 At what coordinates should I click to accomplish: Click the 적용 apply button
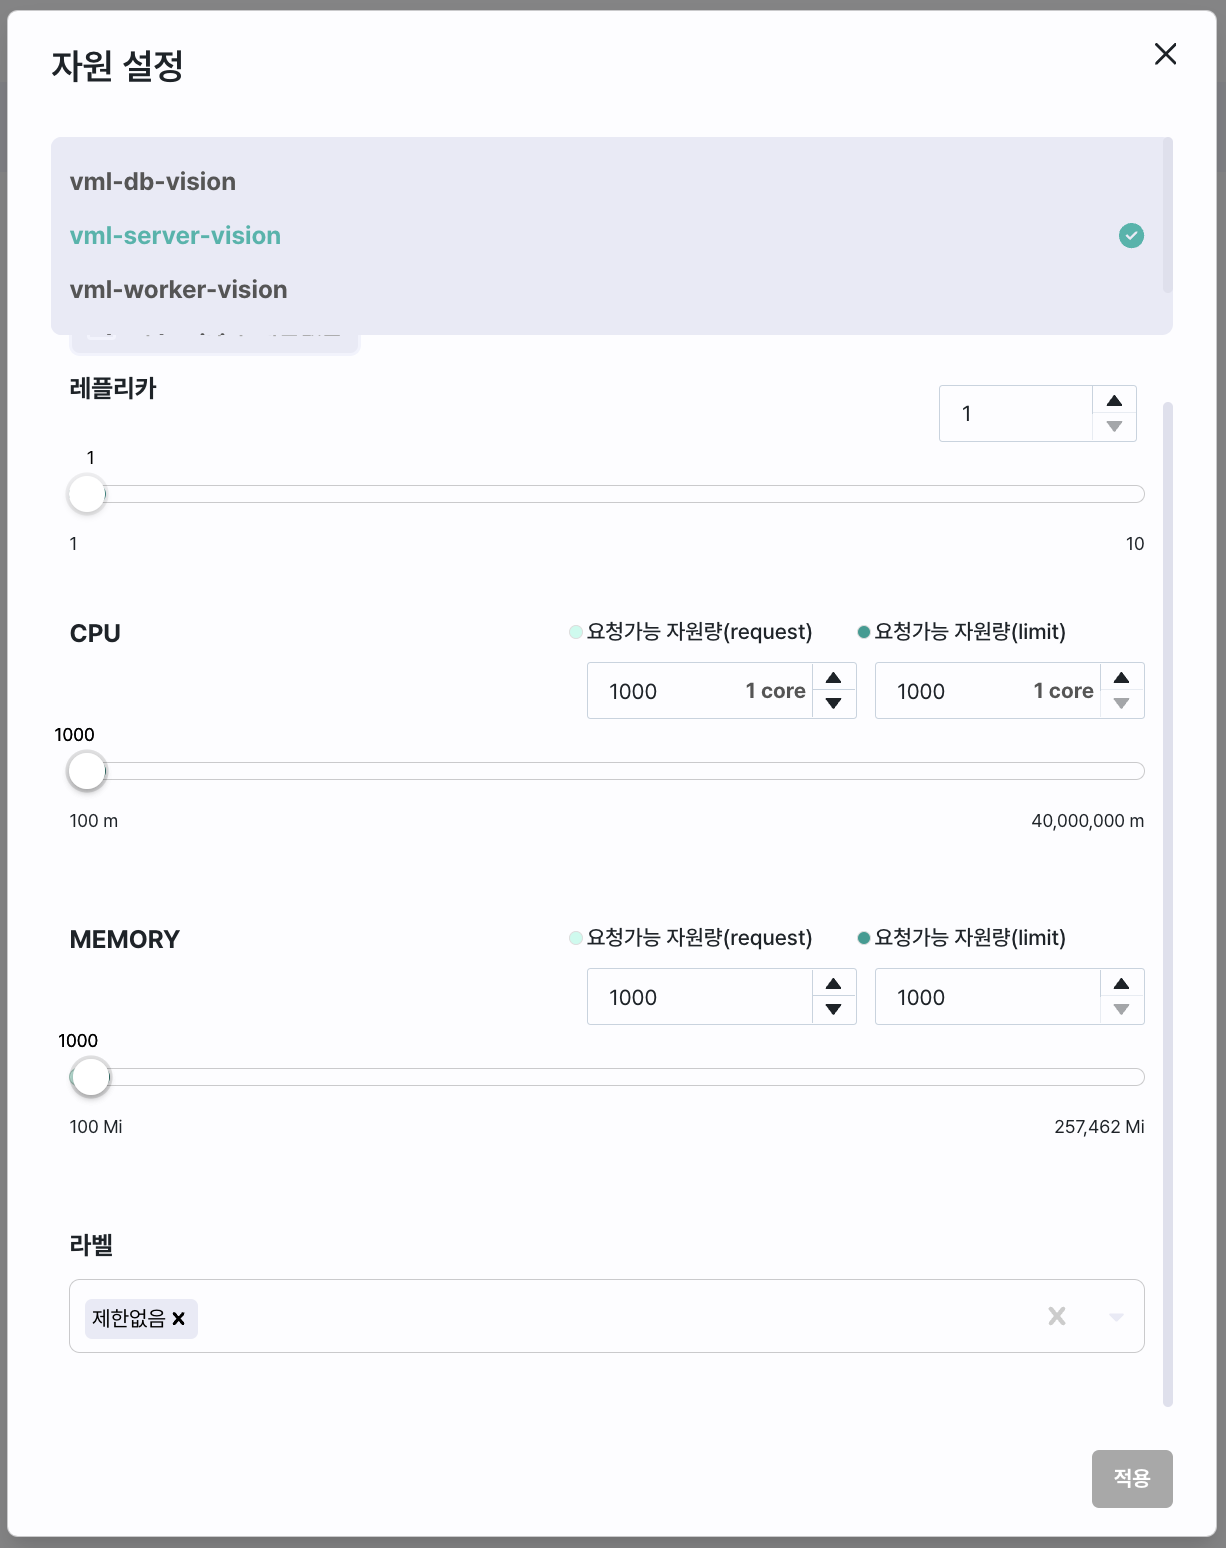[1132, 1479]
